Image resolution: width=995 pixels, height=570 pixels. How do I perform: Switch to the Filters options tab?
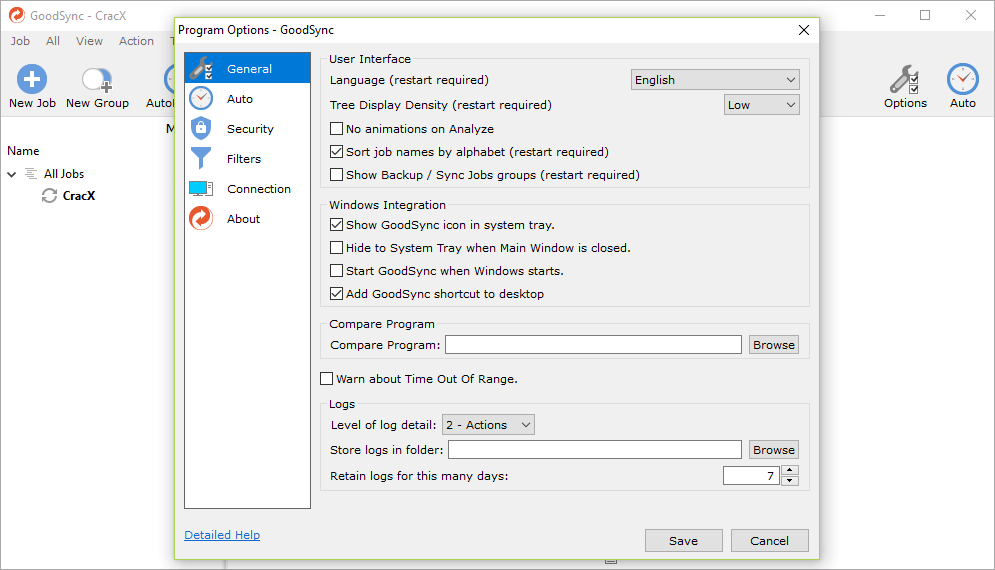(247, 159)
